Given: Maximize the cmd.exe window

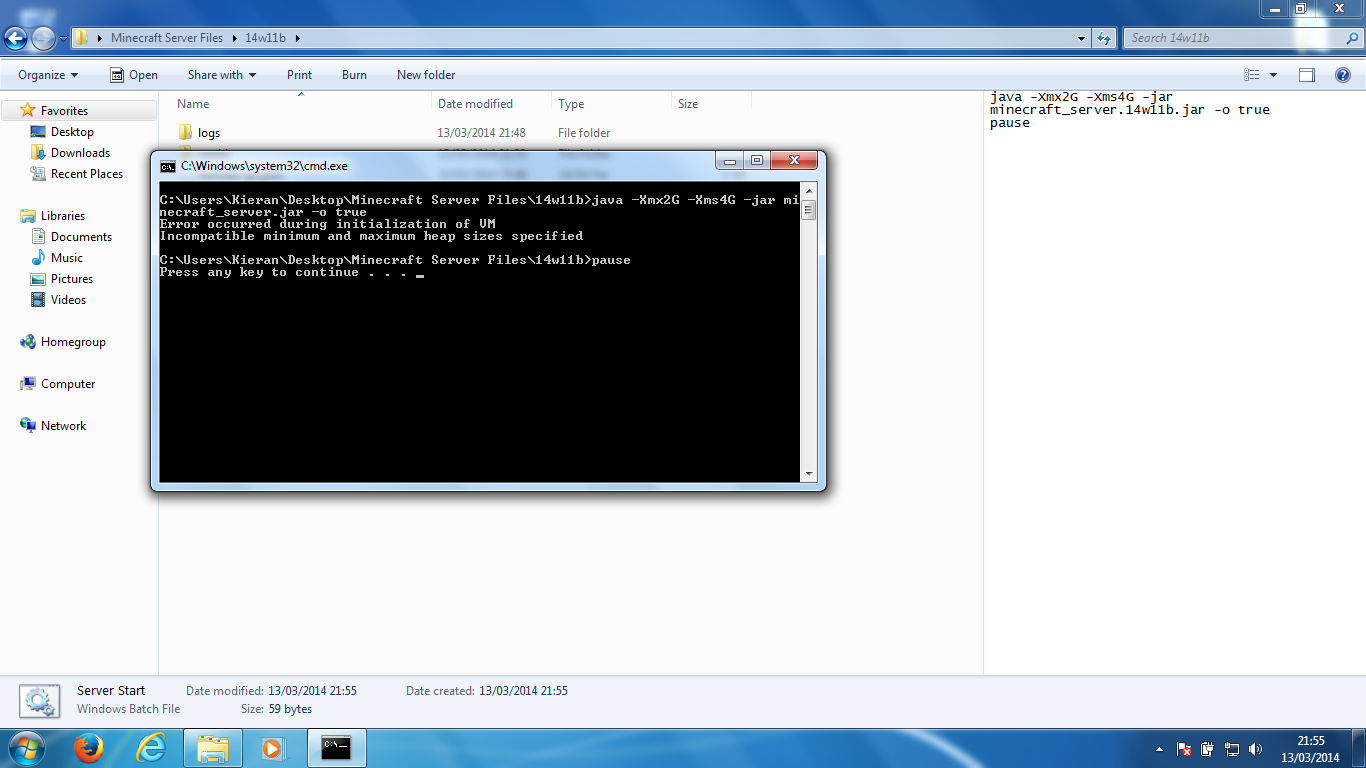Looking at the screenshot, I should pos(757,160).
